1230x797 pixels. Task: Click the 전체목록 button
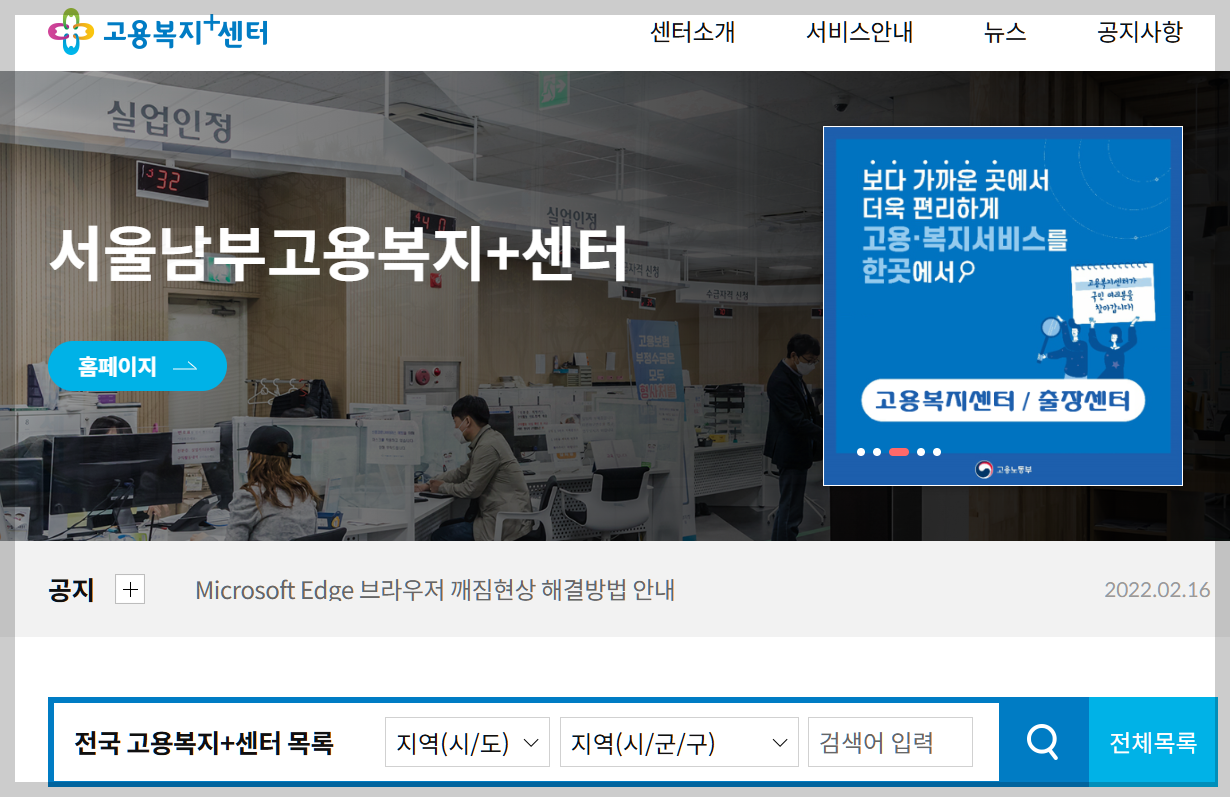[x=1153, y=741]
